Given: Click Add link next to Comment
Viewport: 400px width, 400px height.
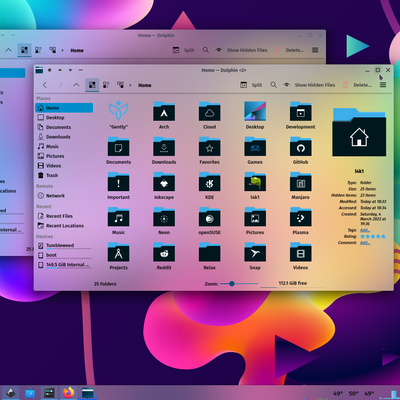Looking at the screenshot, I should click(x=365, y=242).
